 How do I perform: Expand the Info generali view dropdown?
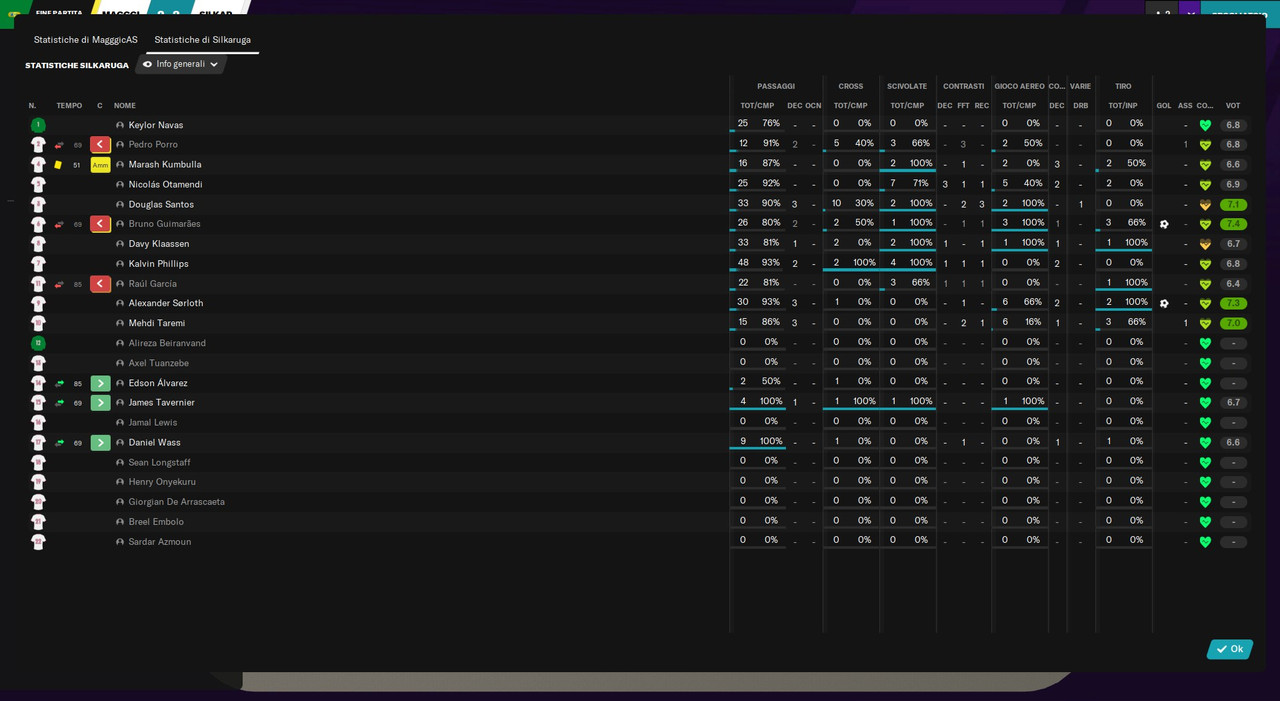click(x=181, y=64)
